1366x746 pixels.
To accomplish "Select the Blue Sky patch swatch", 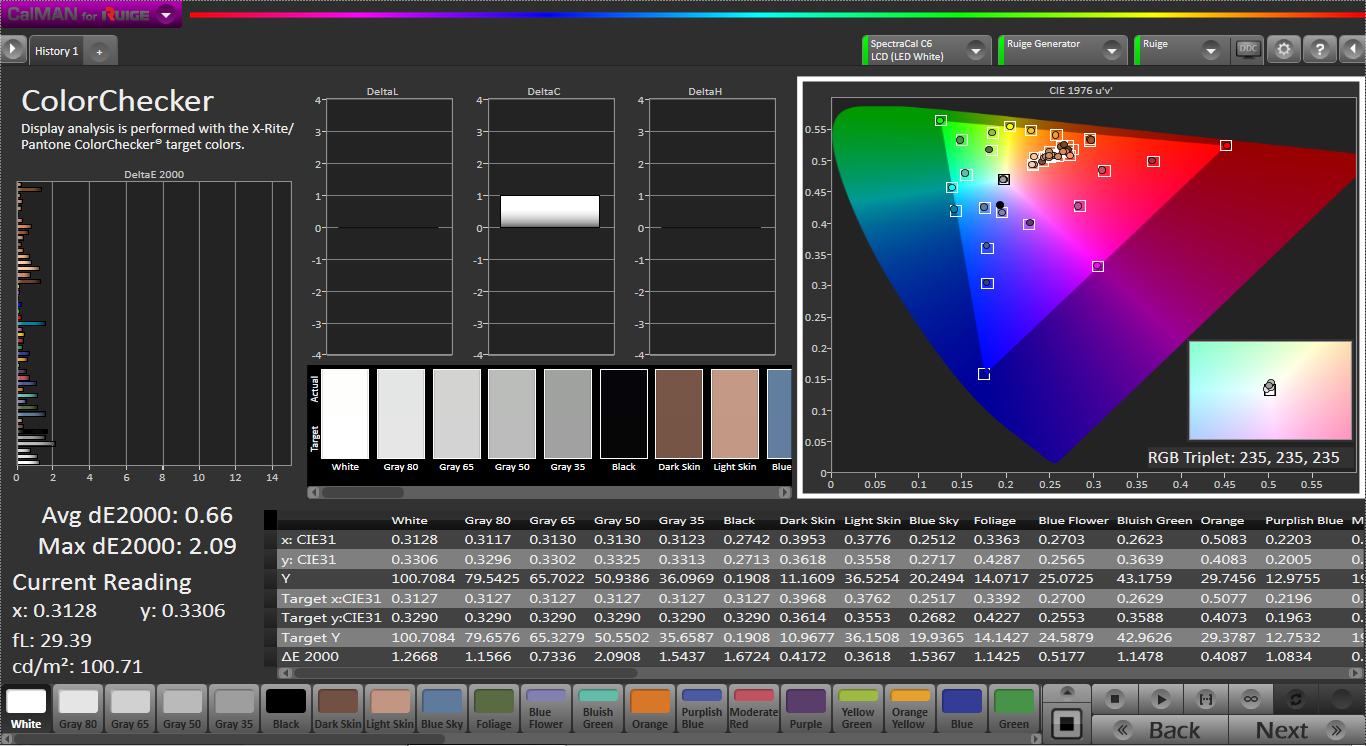I will (442, 709).
